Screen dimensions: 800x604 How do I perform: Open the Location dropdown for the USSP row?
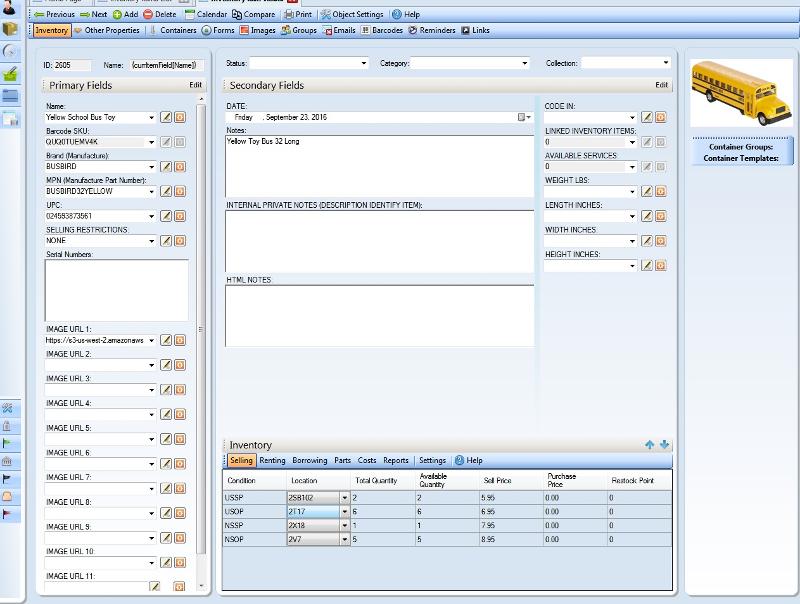345,497
